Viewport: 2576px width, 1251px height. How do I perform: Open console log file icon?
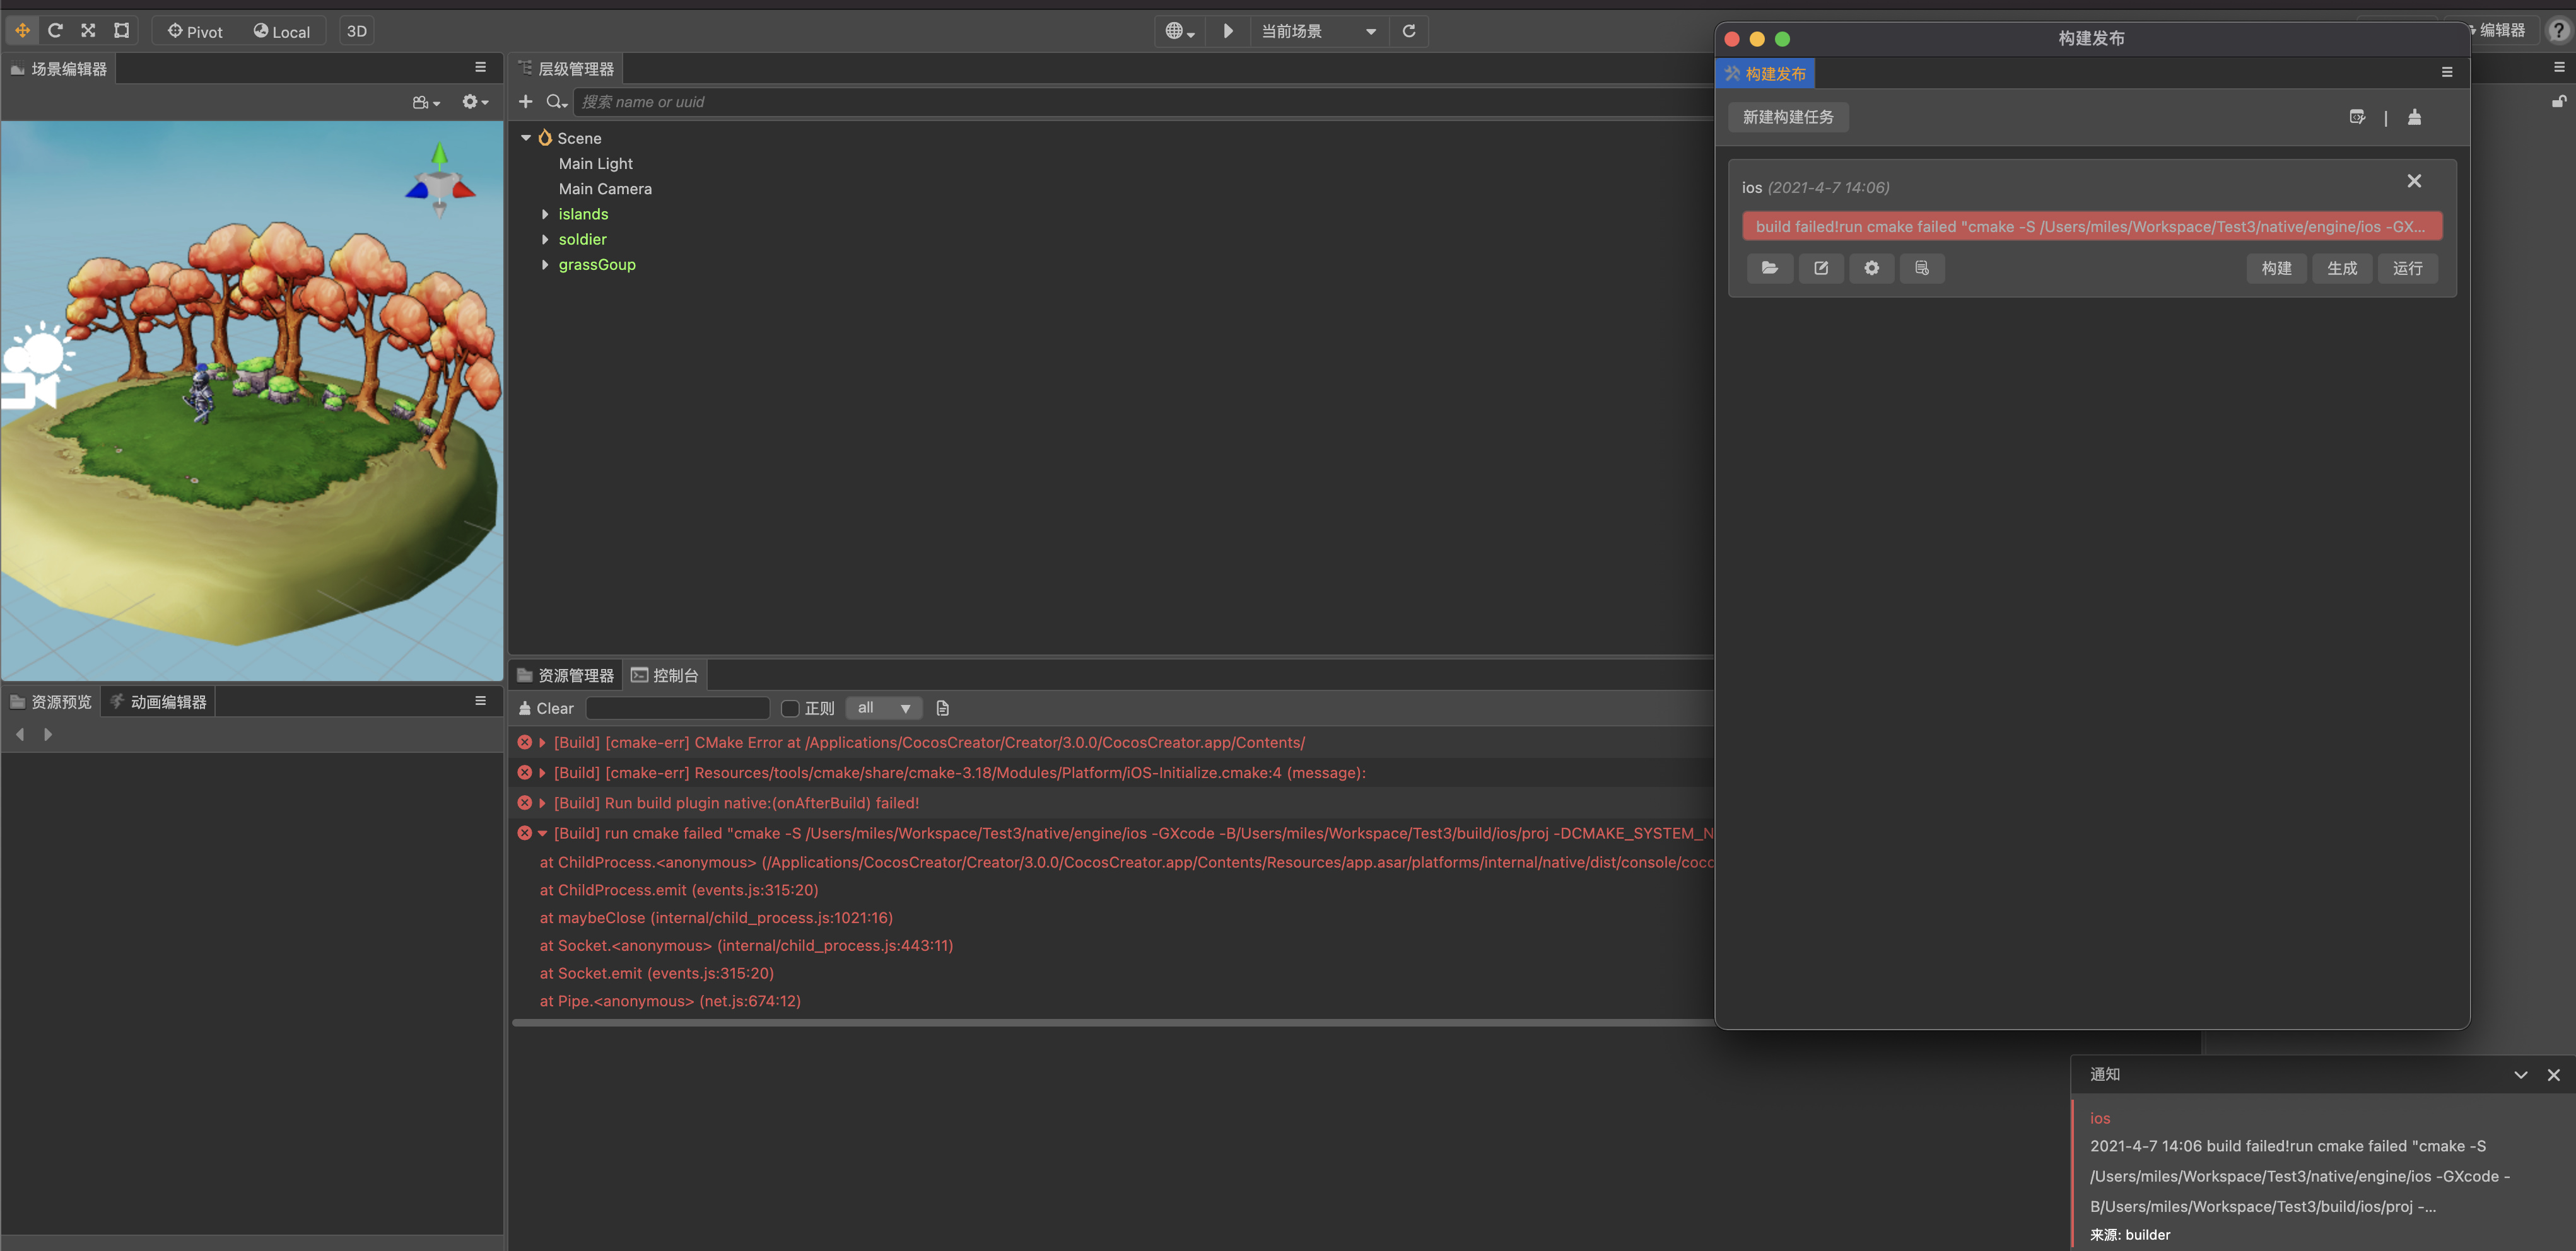pos(942,708)
